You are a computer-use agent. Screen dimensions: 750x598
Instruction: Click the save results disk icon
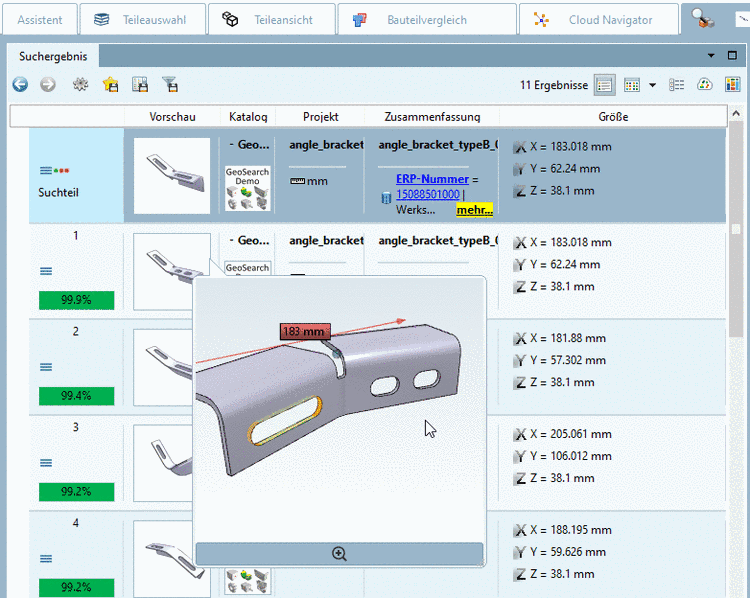pyautogui.click(x=140, y=85)
